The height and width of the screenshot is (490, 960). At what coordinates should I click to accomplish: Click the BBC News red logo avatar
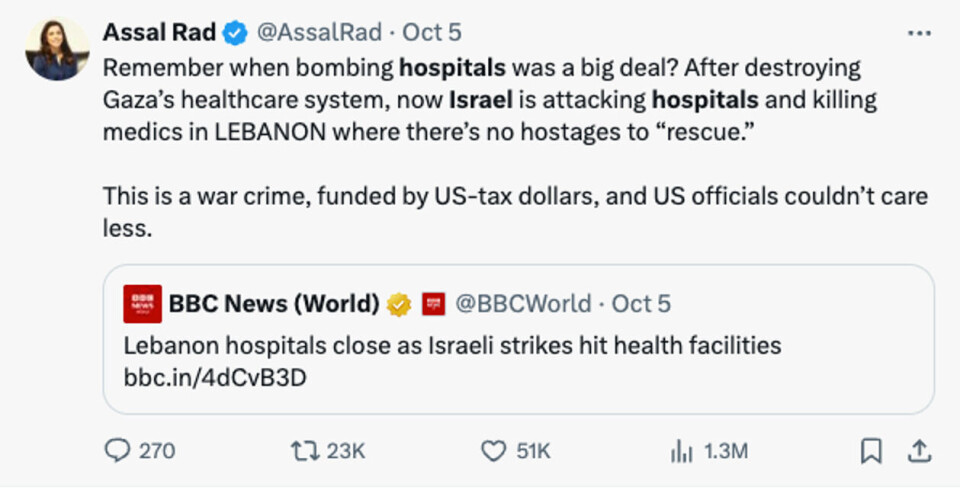[x=142, y=304]
